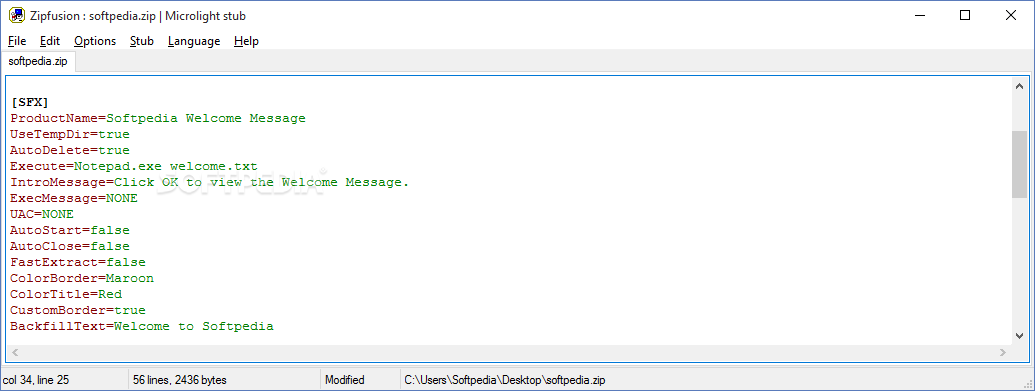Click the AutoDelete=true line
1035x391 pixels.
click(69, 150)
